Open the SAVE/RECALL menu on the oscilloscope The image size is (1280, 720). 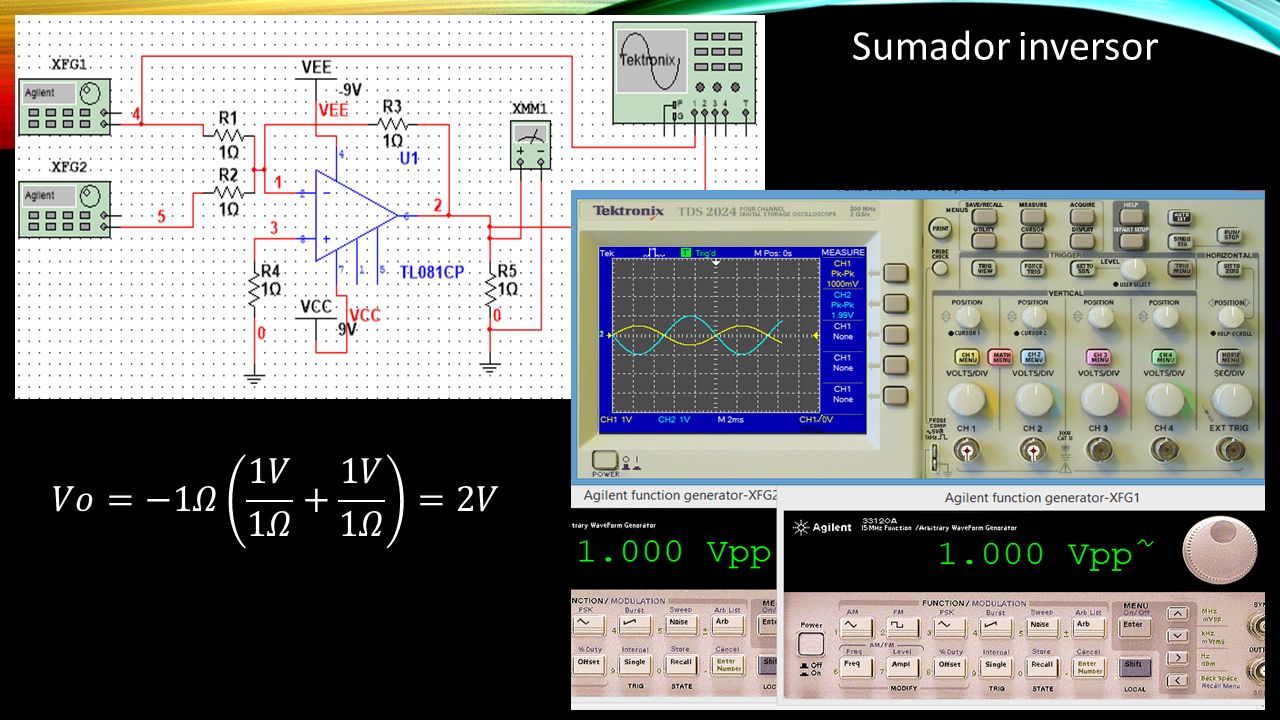[x=984, y=217]
